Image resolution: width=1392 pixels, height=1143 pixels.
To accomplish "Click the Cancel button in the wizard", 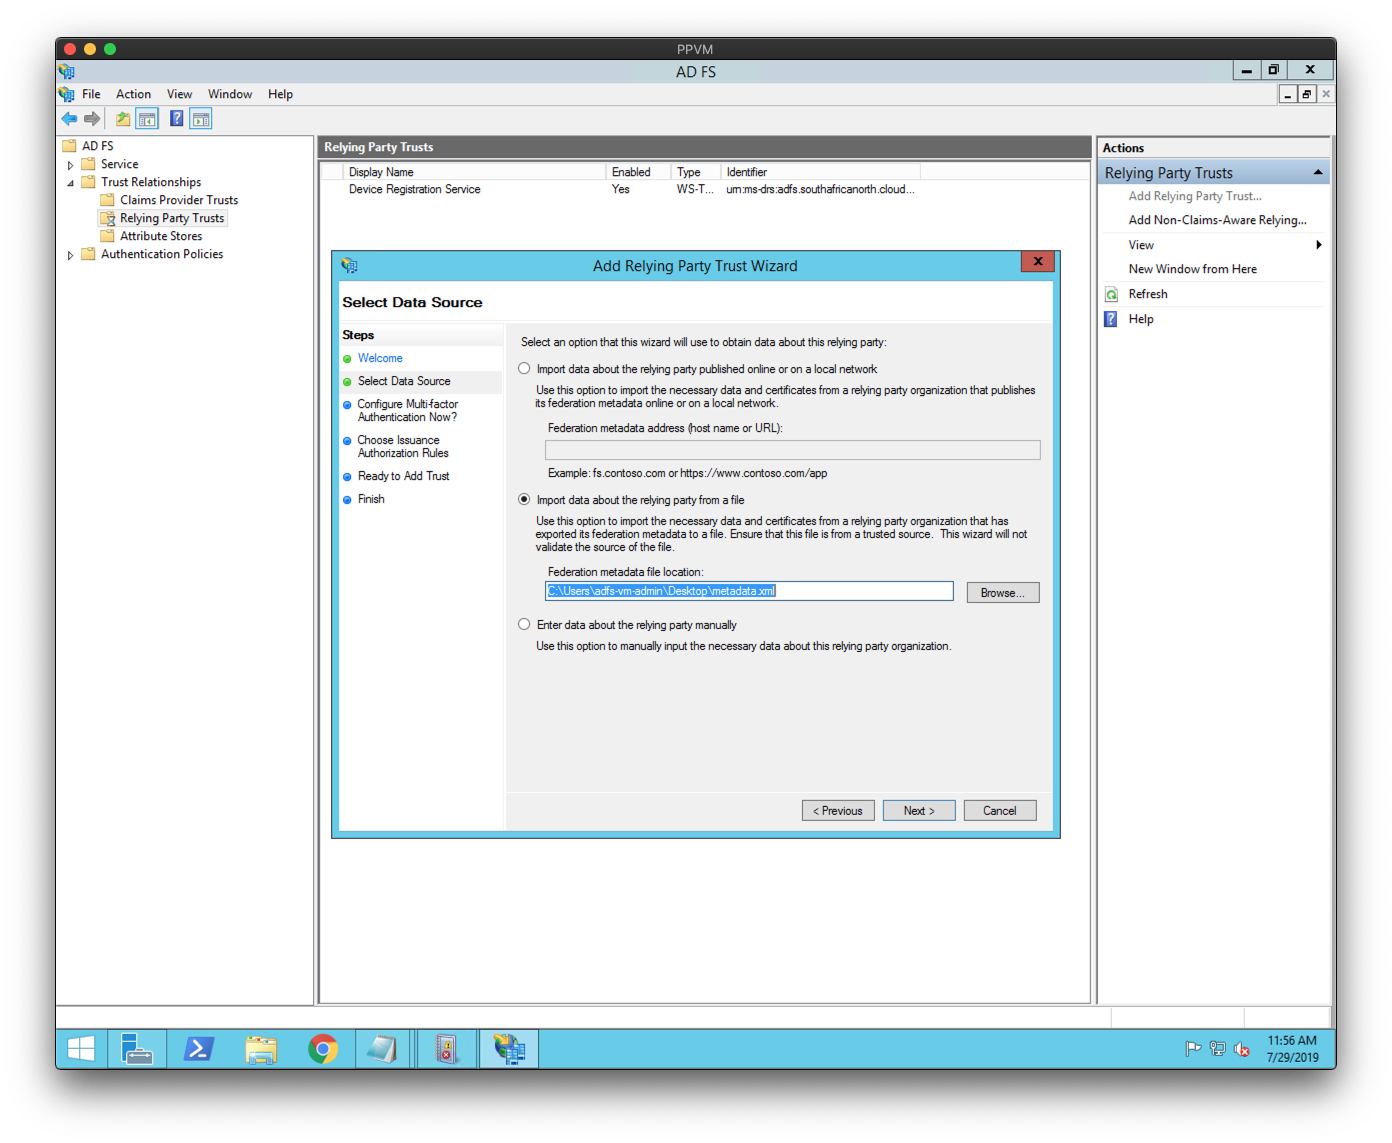I will tap(1000, 811).
